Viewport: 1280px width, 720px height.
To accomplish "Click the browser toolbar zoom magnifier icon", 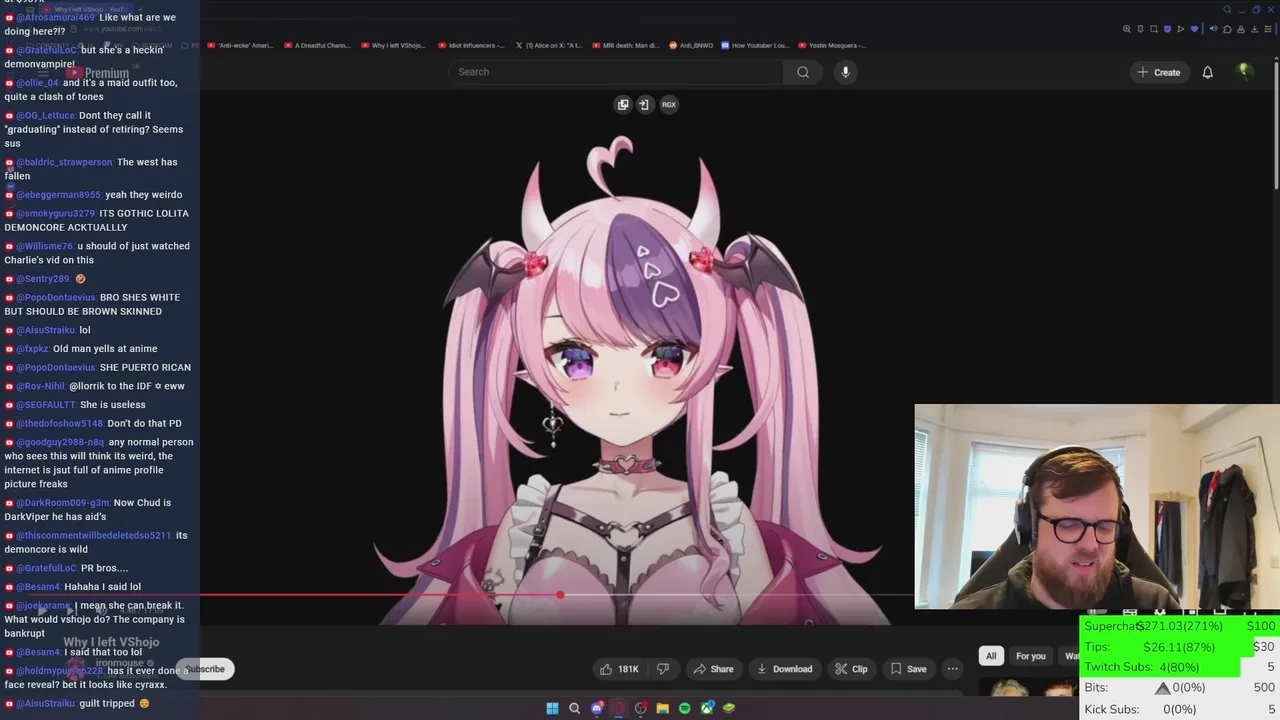I will (x=1127, y=29).
